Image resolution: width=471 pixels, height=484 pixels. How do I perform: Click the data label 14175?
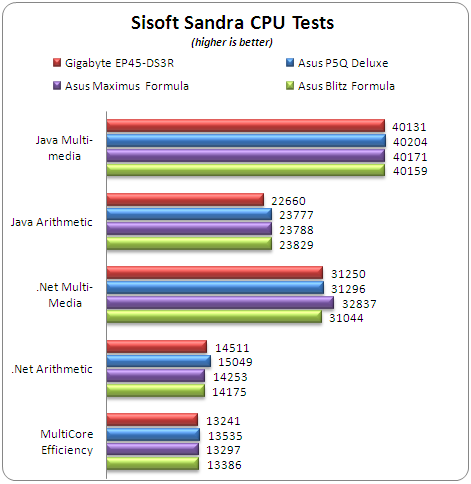[229, 392]
